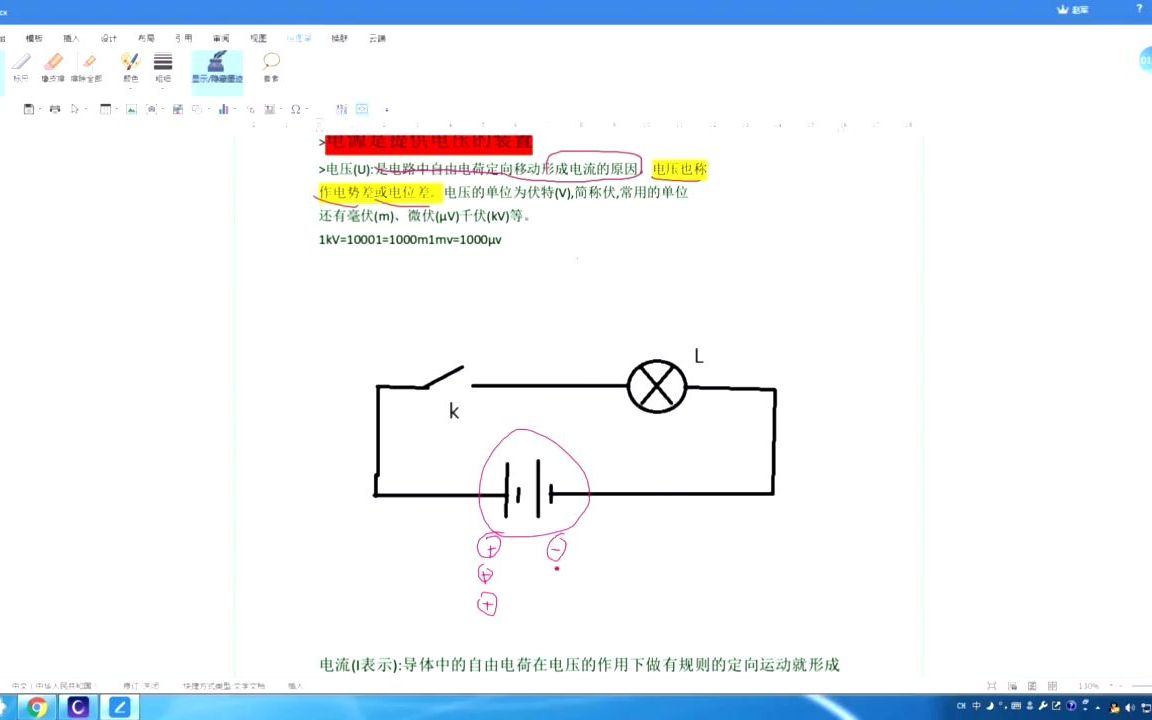Open the chart icon dropdown in quick toolbar

(x=235, y=110)
